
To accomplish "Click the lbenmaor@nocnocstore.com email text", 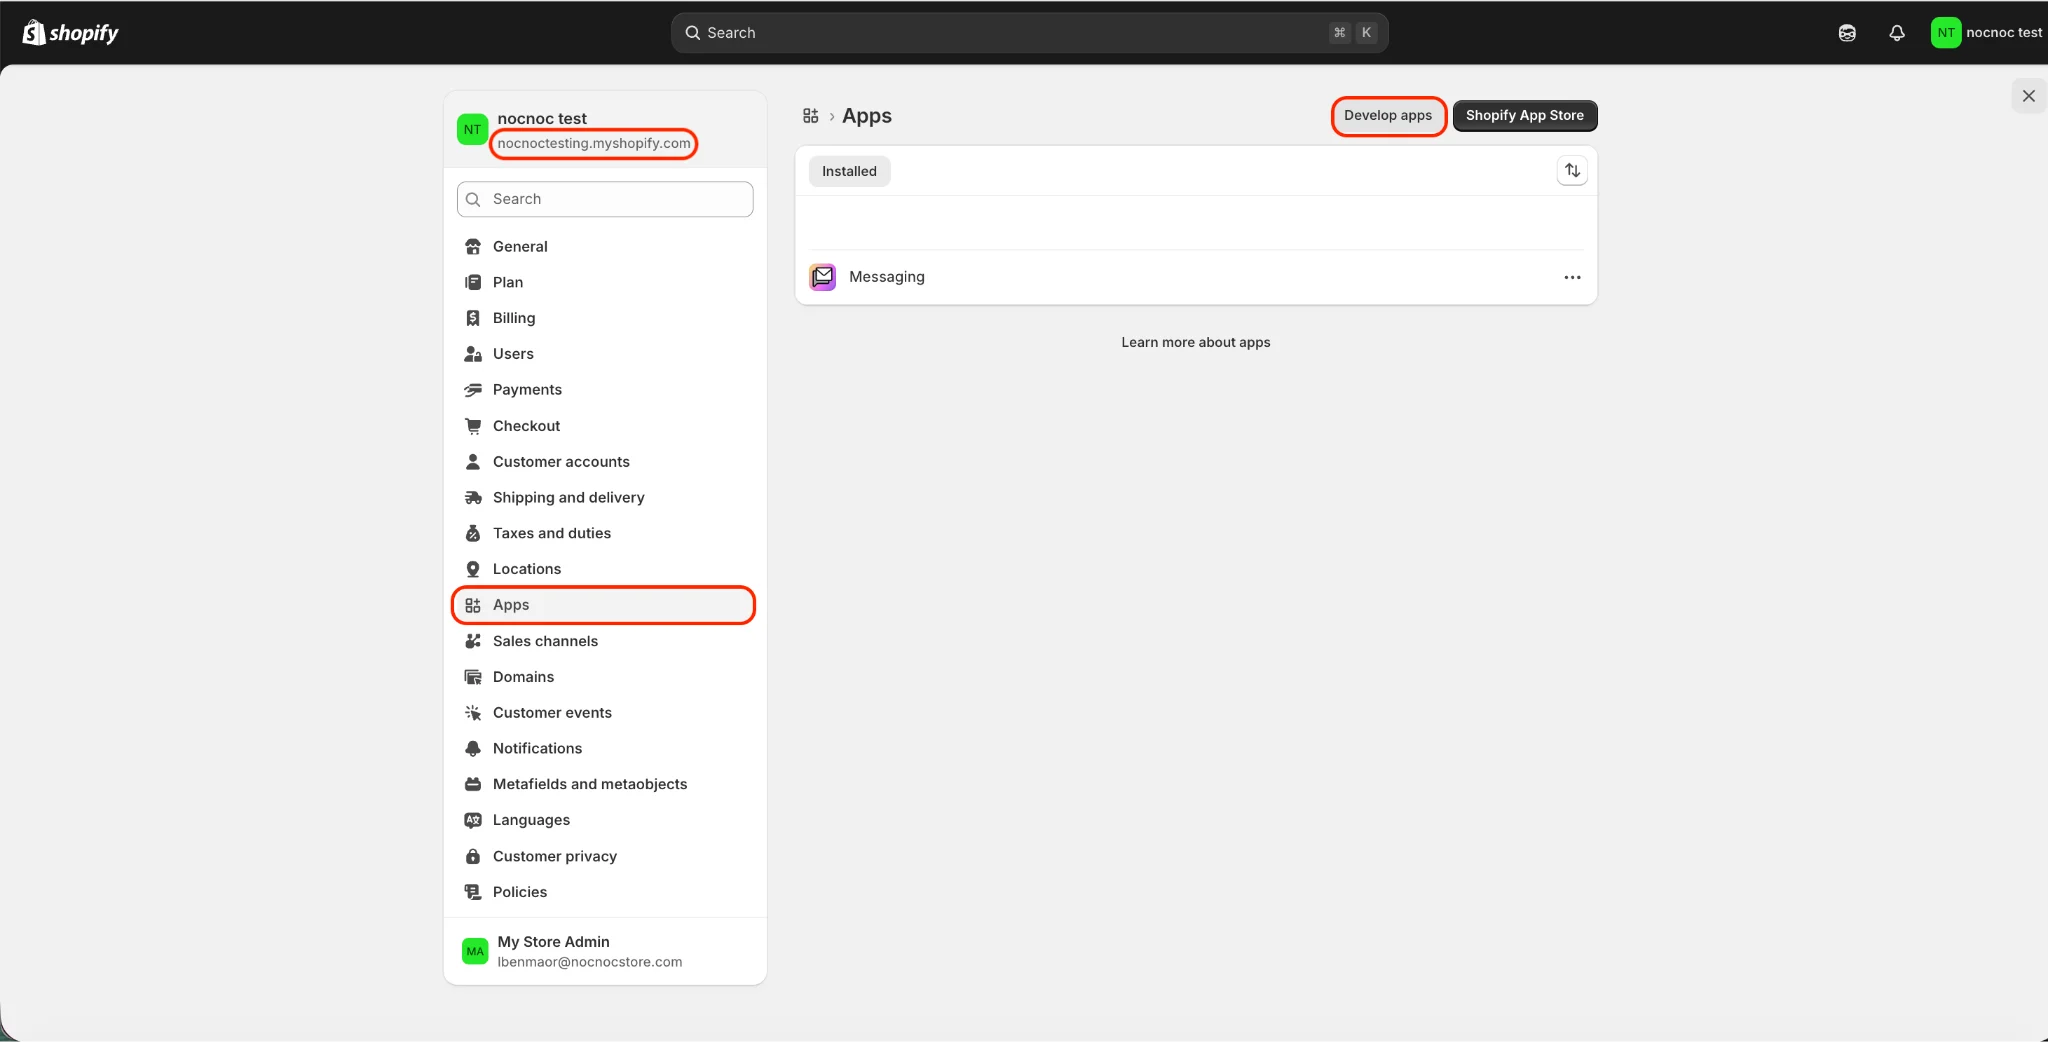I will point(590,962).
